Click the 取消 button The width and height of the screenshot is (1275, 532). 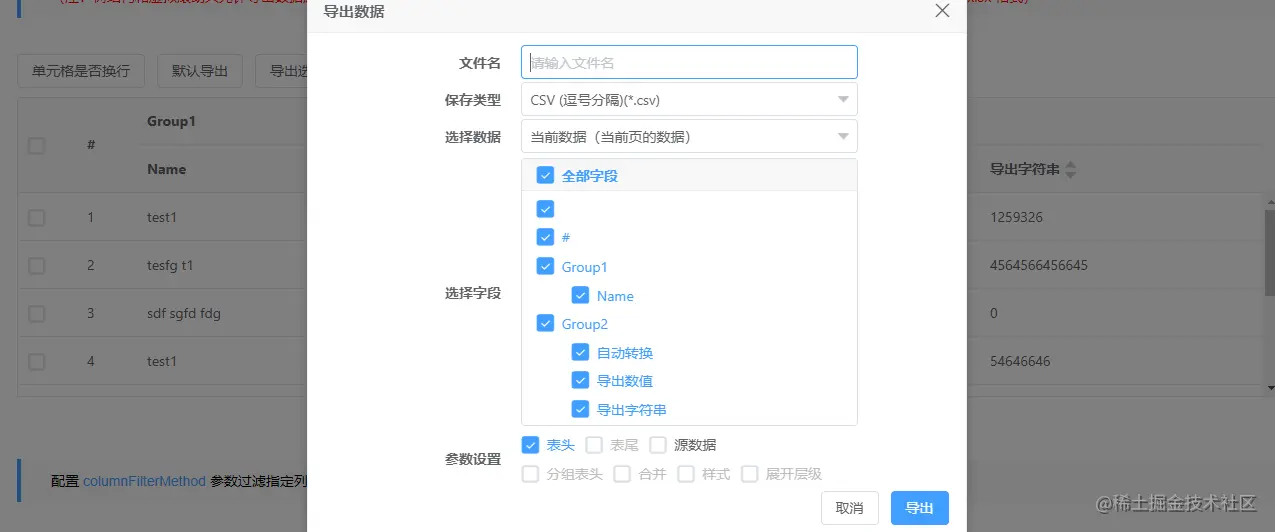coord(849,508)
